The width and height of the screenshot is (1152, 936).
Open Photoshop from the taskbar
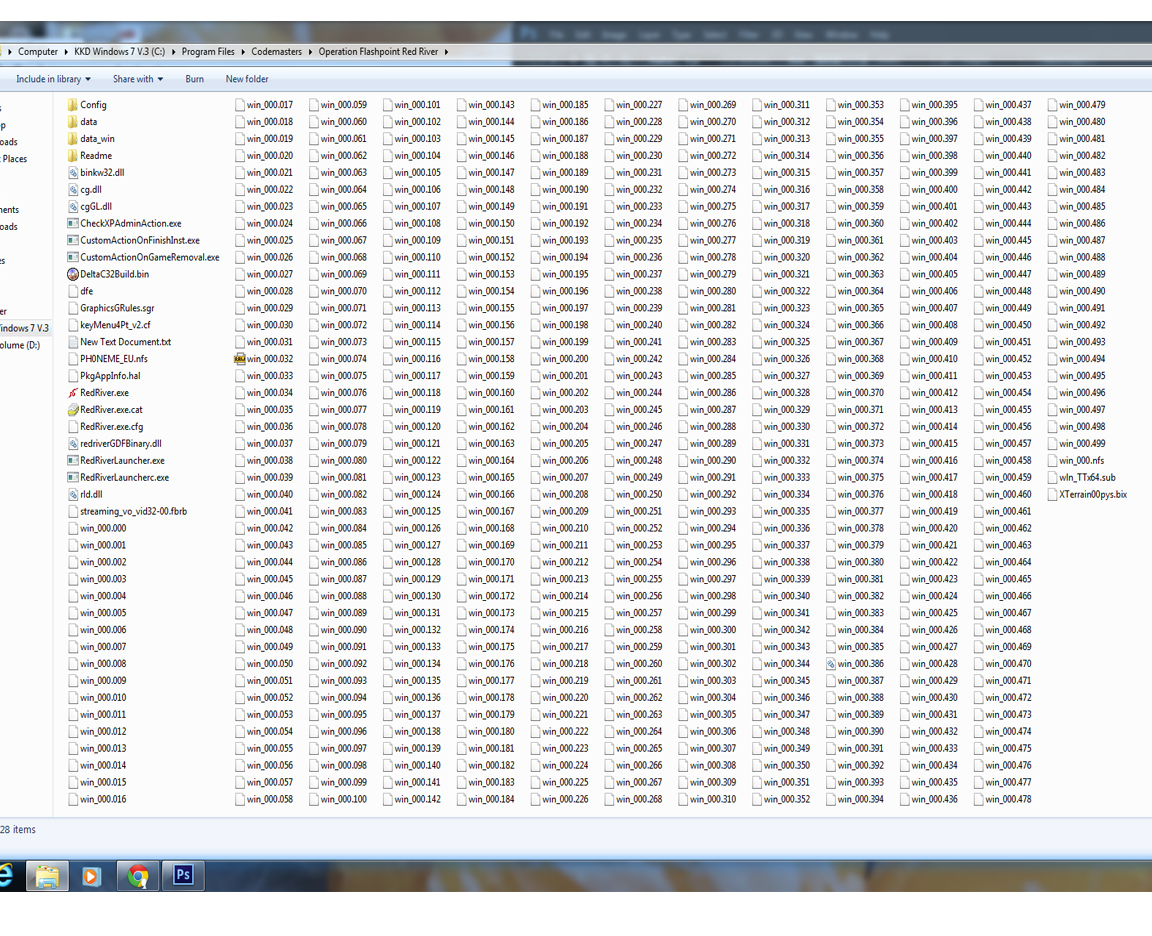click(183, 875)
